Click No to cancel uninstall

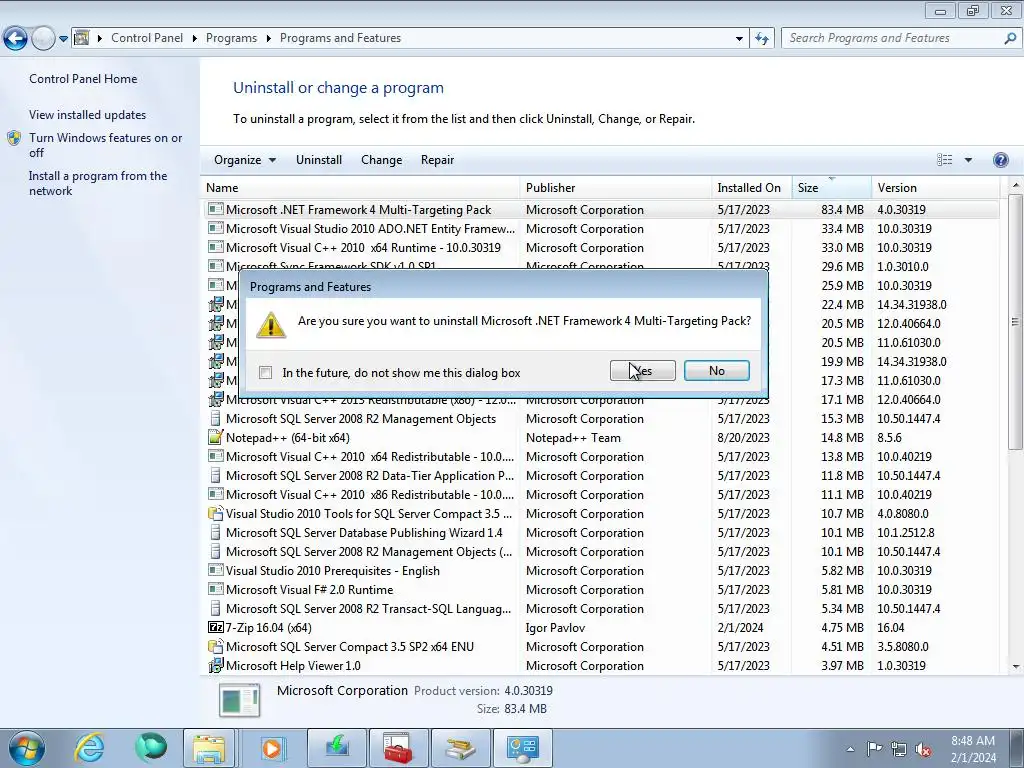(716, 371)
